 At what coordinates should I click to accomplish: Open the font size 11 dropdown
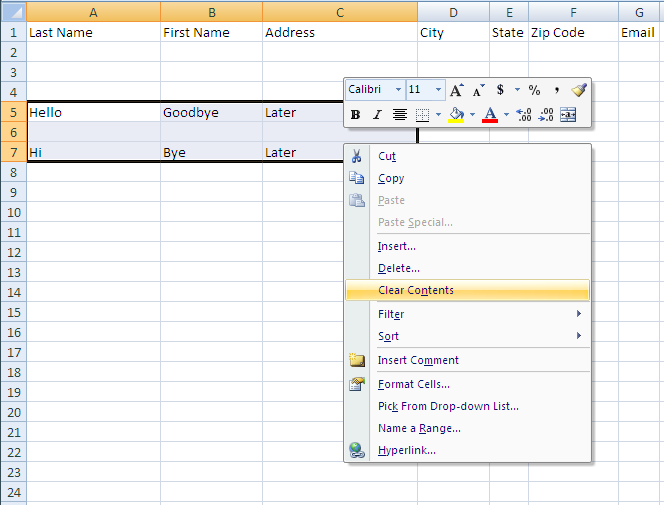[438, 89]
